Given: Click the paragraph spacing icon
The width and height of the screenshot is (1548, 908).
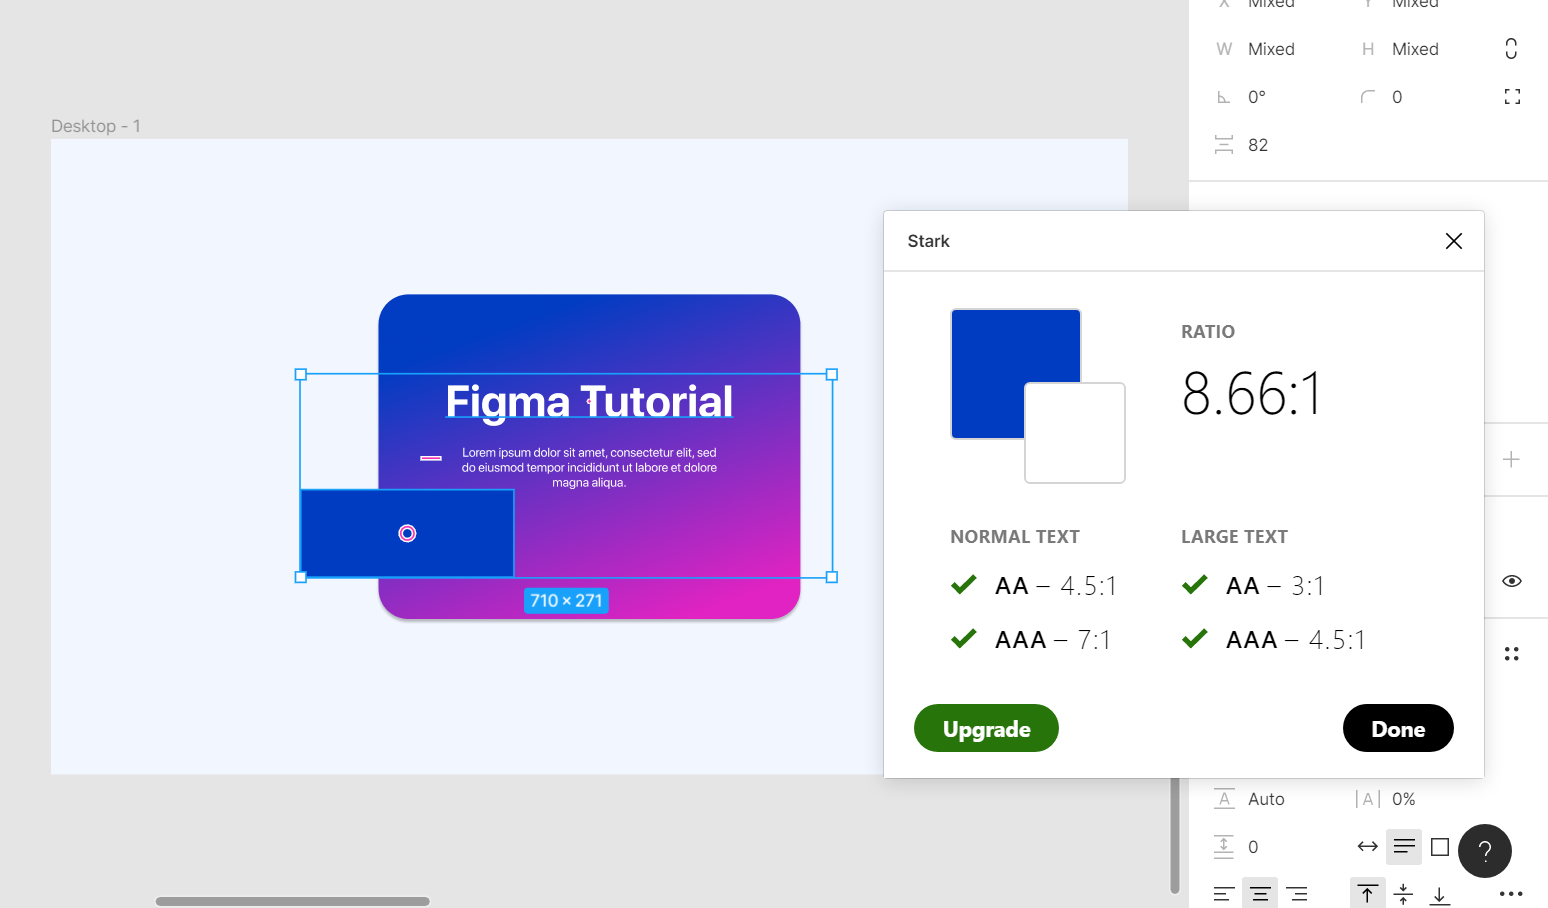Looking at the screenshot, I should click(x=1224, y=847).
